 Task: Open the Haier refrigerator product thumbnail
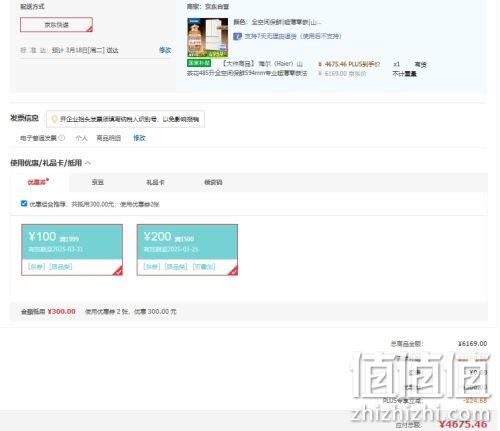click(x=207, y=37)
